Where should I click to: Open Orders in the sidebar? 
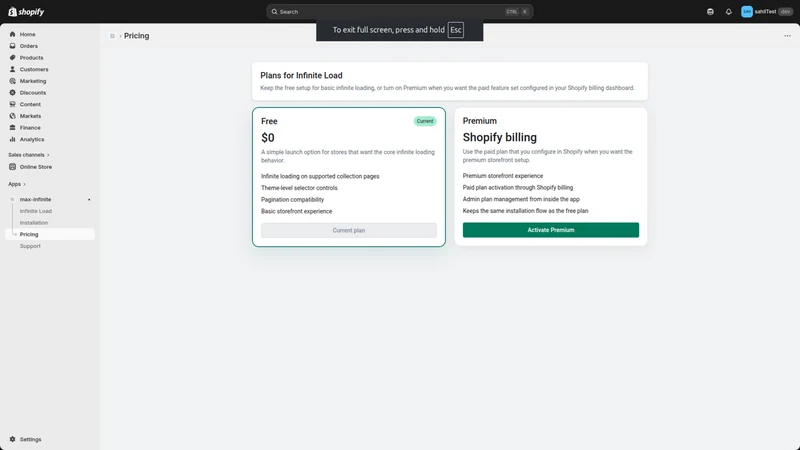coord(29,46)
